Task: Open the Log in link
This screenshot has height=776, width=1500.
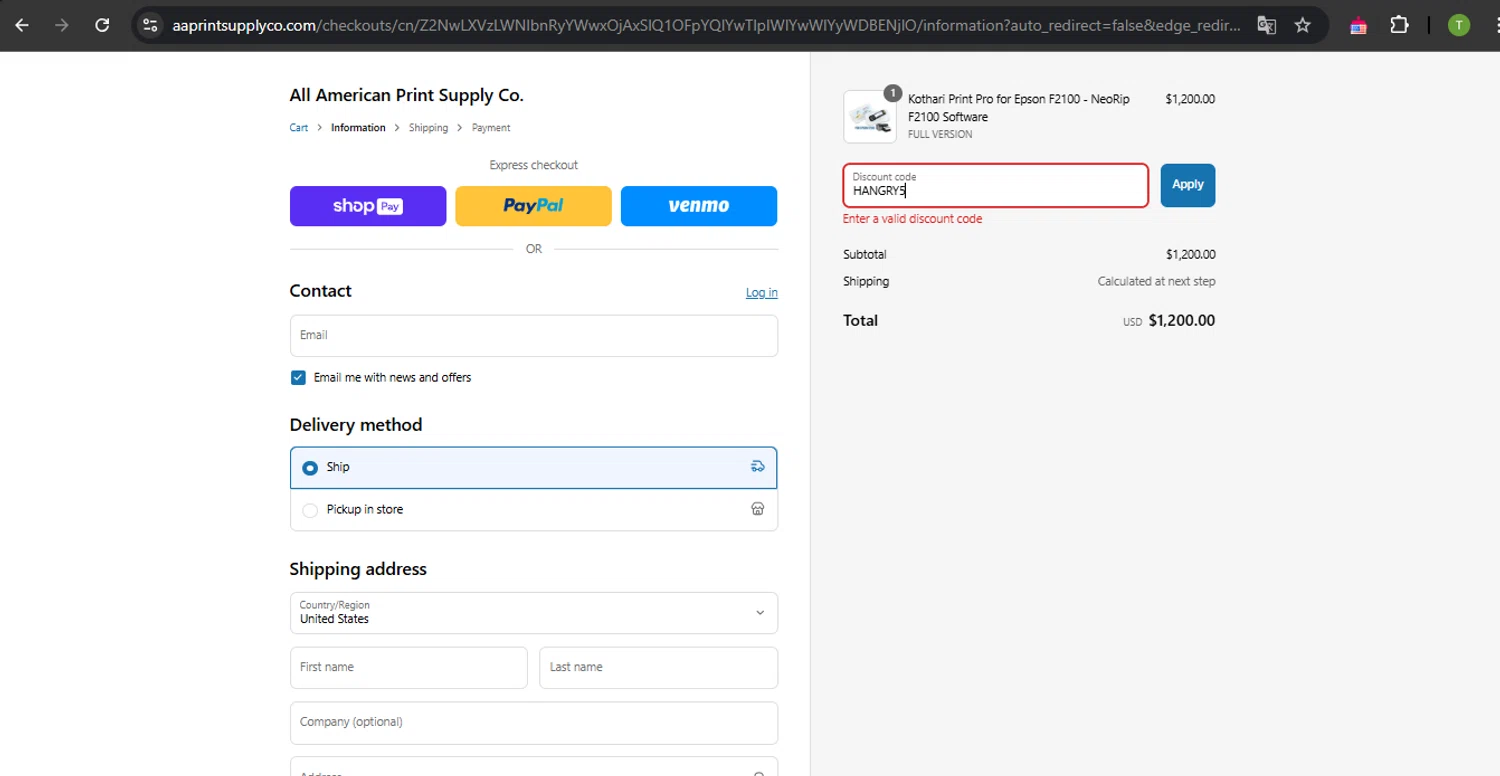Action: point(761,293)
